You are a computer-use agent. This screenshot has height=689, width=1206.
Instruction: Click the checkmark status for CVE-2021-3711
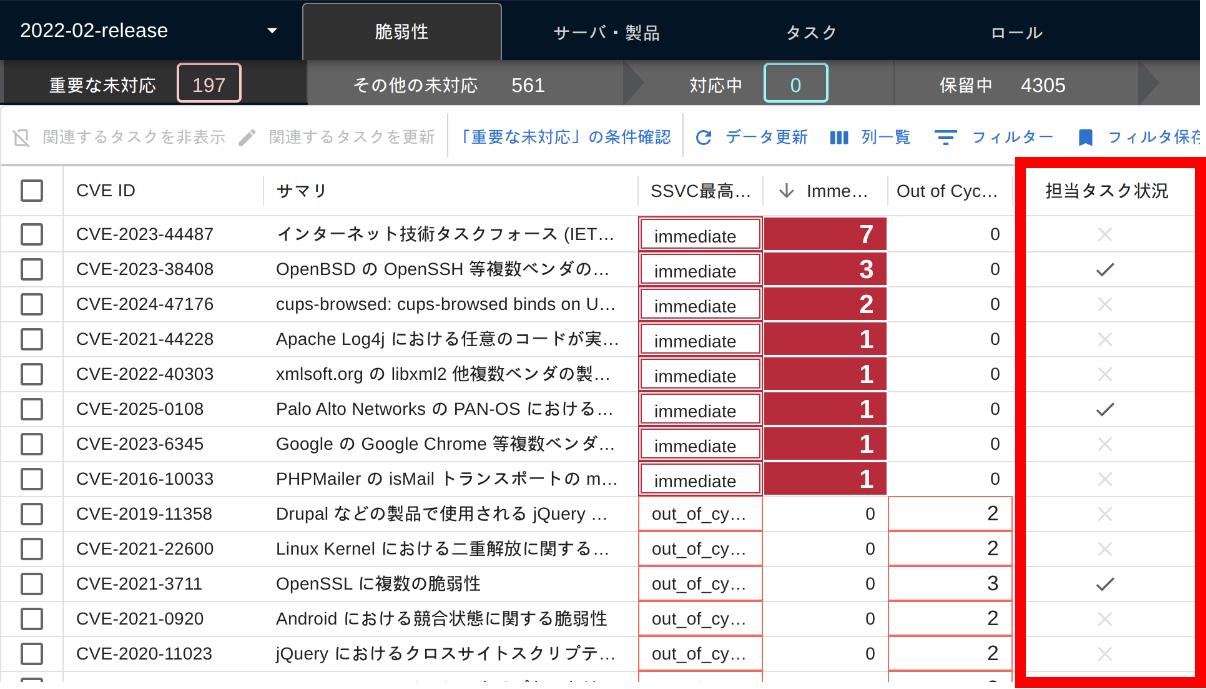[x=1105, y=584]
